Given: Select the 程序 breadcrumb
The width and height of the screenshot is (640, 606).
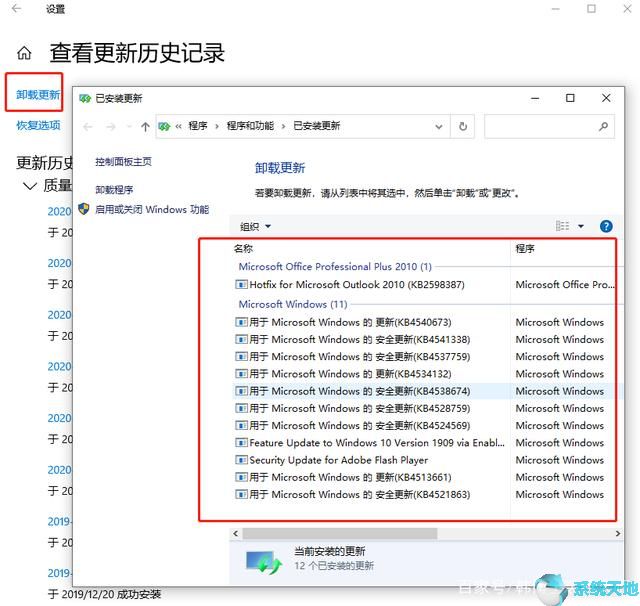Looking at the screenshot, I should click(198, 126).
